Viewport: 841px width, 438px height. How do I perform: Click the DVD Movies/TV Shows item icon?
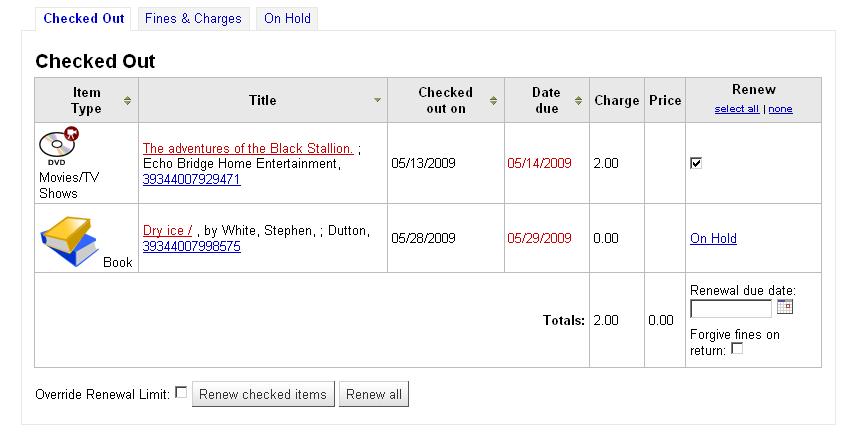[59, 147]
